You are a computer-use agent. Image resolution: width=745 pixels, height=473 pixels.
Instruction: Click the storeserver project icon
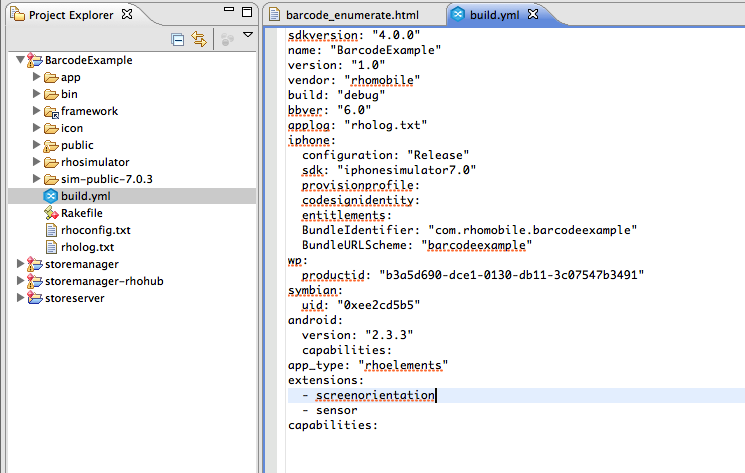point(35,298)
